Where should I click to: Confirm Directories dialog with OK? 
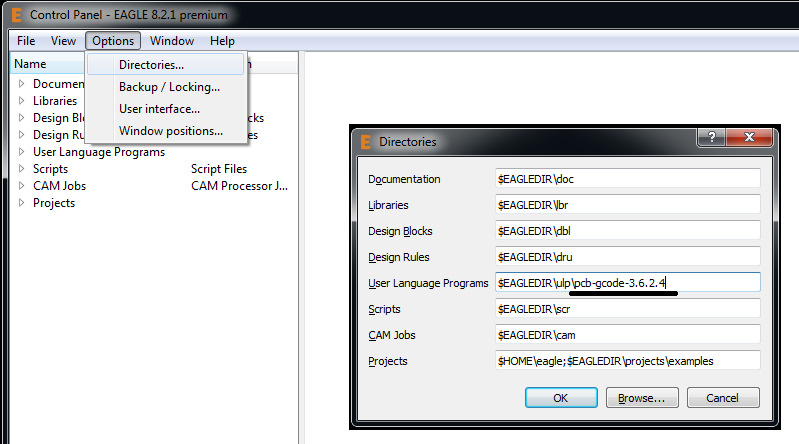tap(561, 398)
